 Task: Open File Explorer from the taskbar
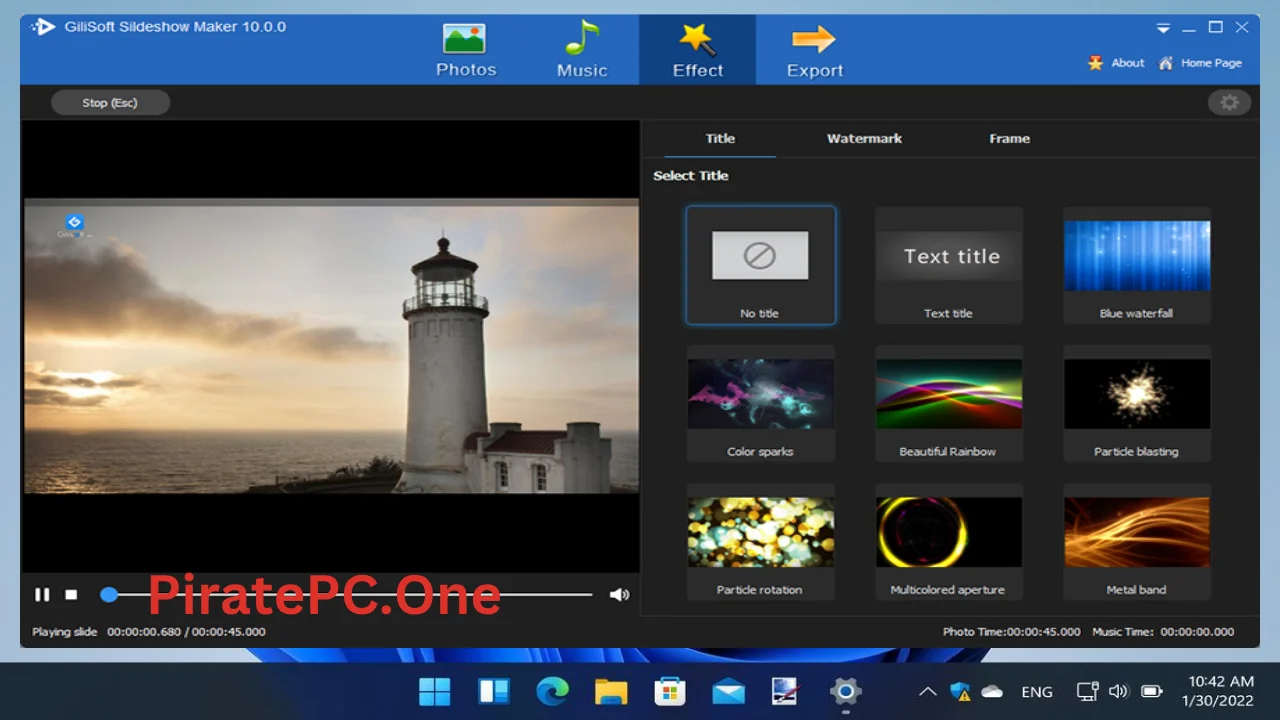(611, 691)
